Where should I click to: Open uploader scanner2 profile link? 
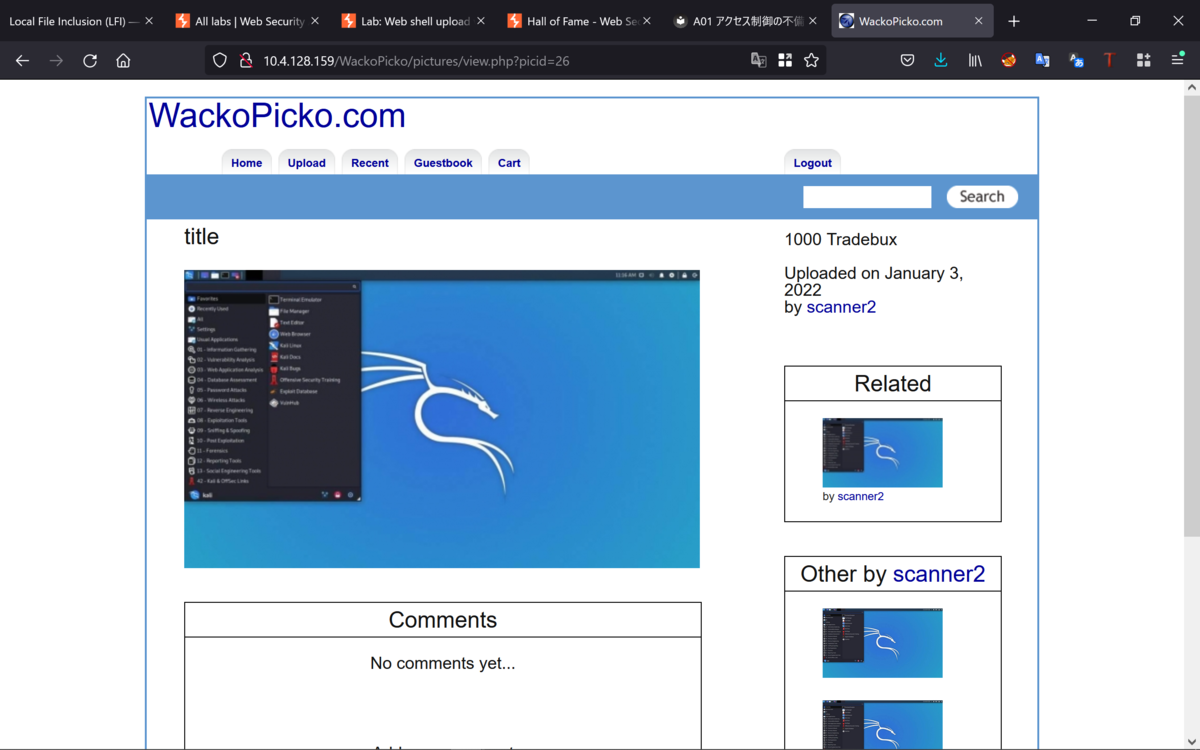click(841, 307)
